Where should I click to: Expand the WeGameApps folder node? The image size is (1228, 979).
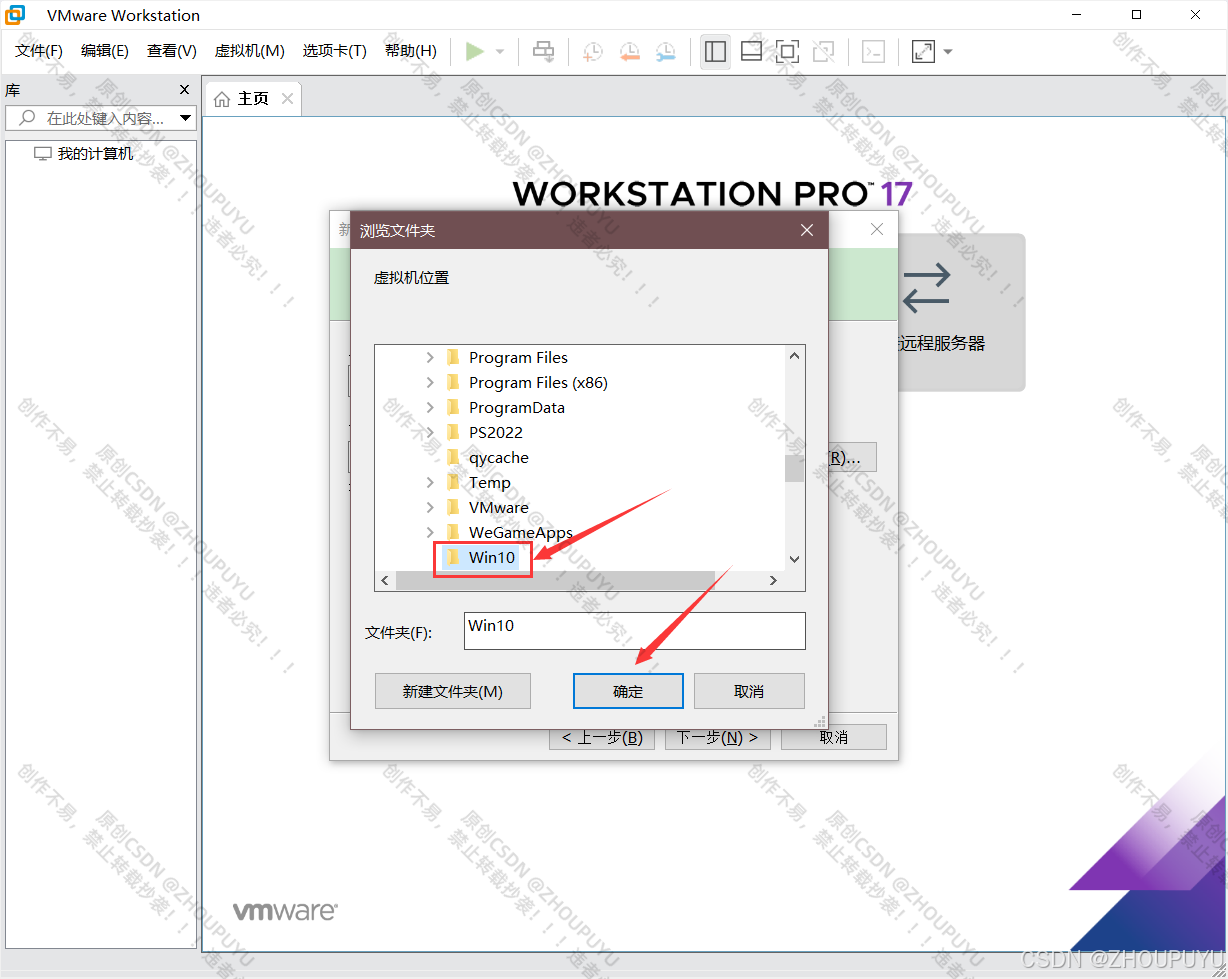[430, 532]
